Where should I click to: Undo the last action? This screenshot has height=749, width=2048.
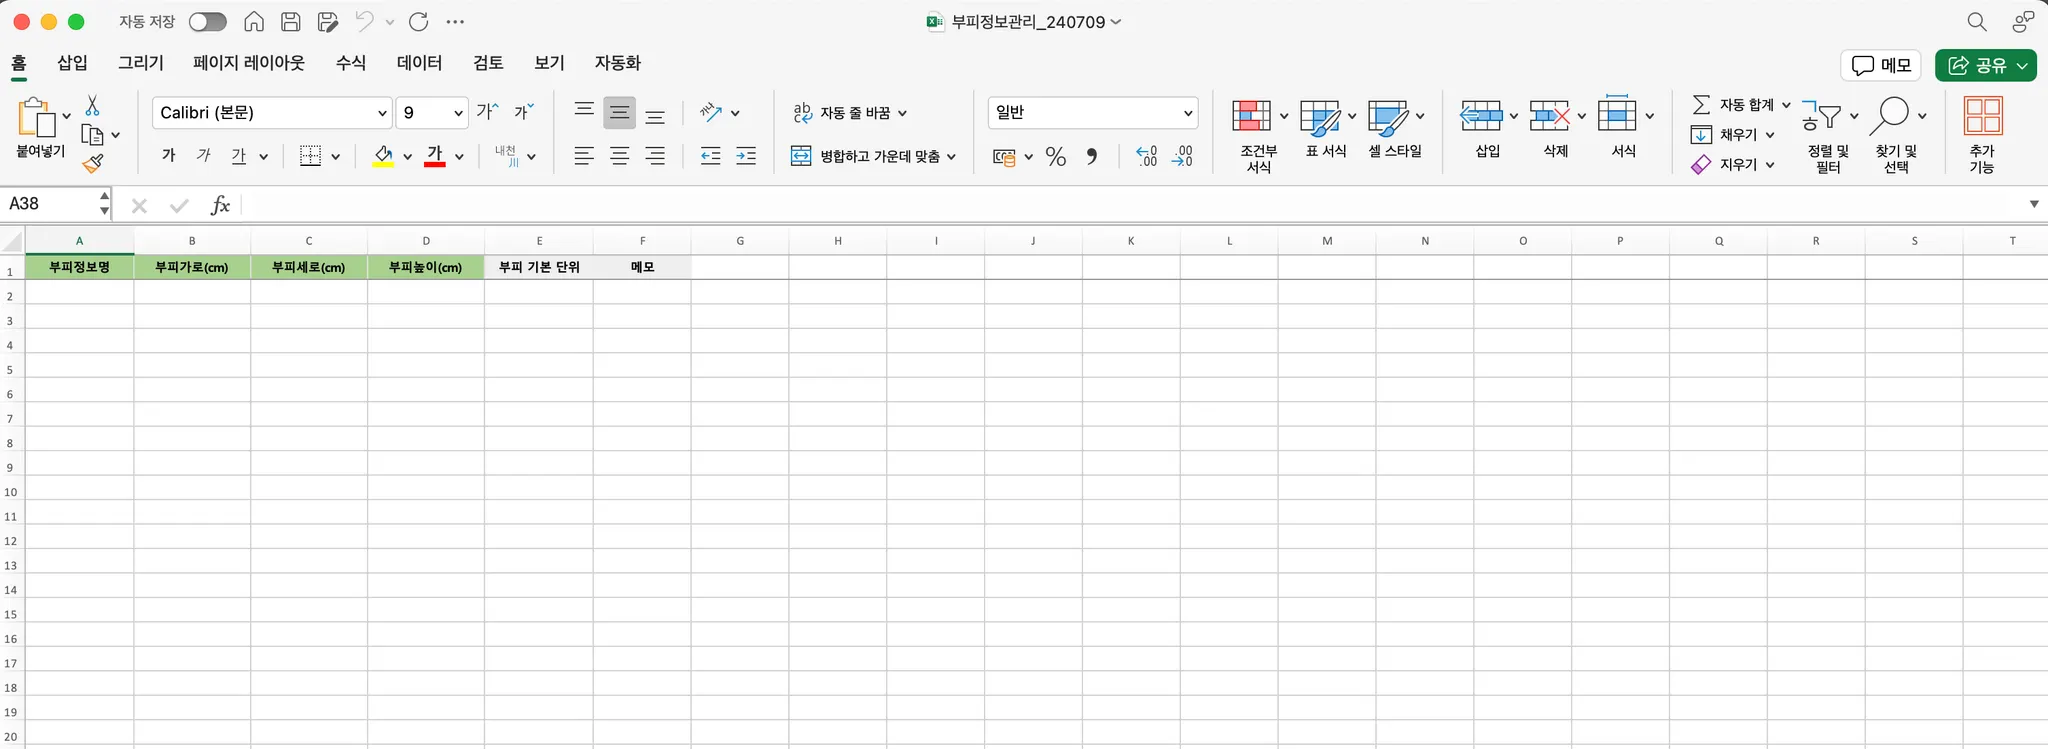[364, 22]
